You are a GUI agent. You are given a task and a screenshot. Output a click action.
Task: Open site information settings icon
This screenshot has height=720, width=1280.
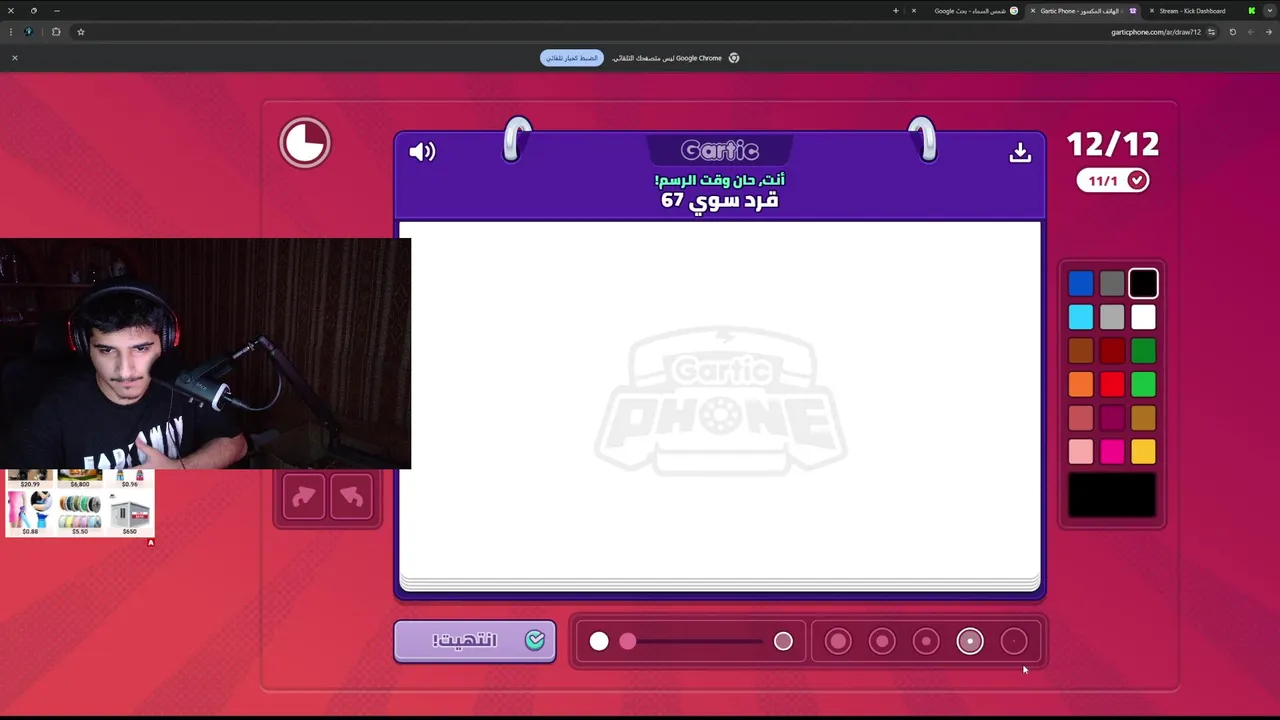coord(1211,32)
